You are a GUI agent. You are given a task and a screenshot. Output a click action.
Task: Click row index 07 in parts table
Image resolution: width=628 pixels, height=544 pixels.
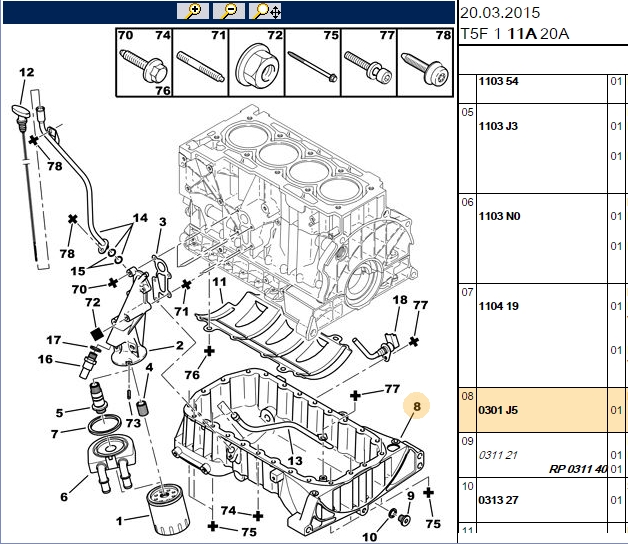coord(467,292)
